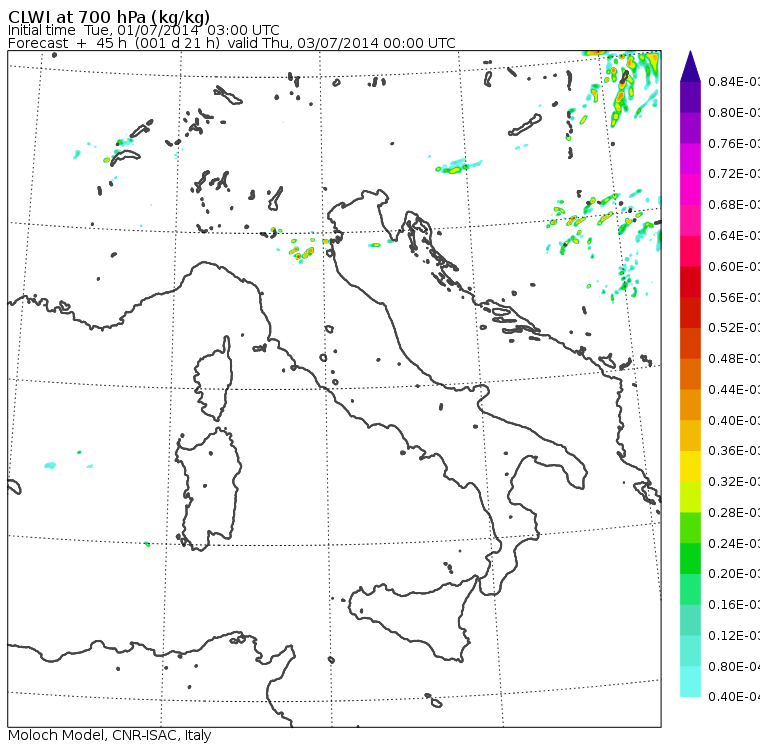Select the aqua band between 0.80E-04 and 0.12E-03
The width and height of the screenshot is (760, 749).
[x=690, y=651]
